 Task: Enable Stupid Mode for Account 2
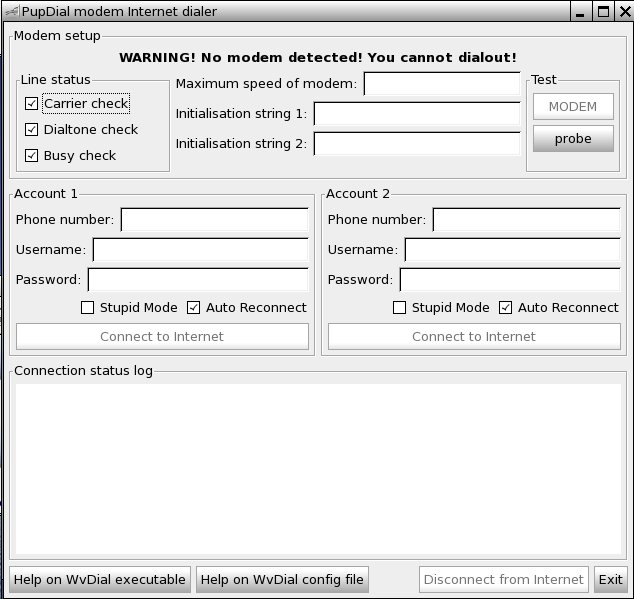click(x=400, y=307)
